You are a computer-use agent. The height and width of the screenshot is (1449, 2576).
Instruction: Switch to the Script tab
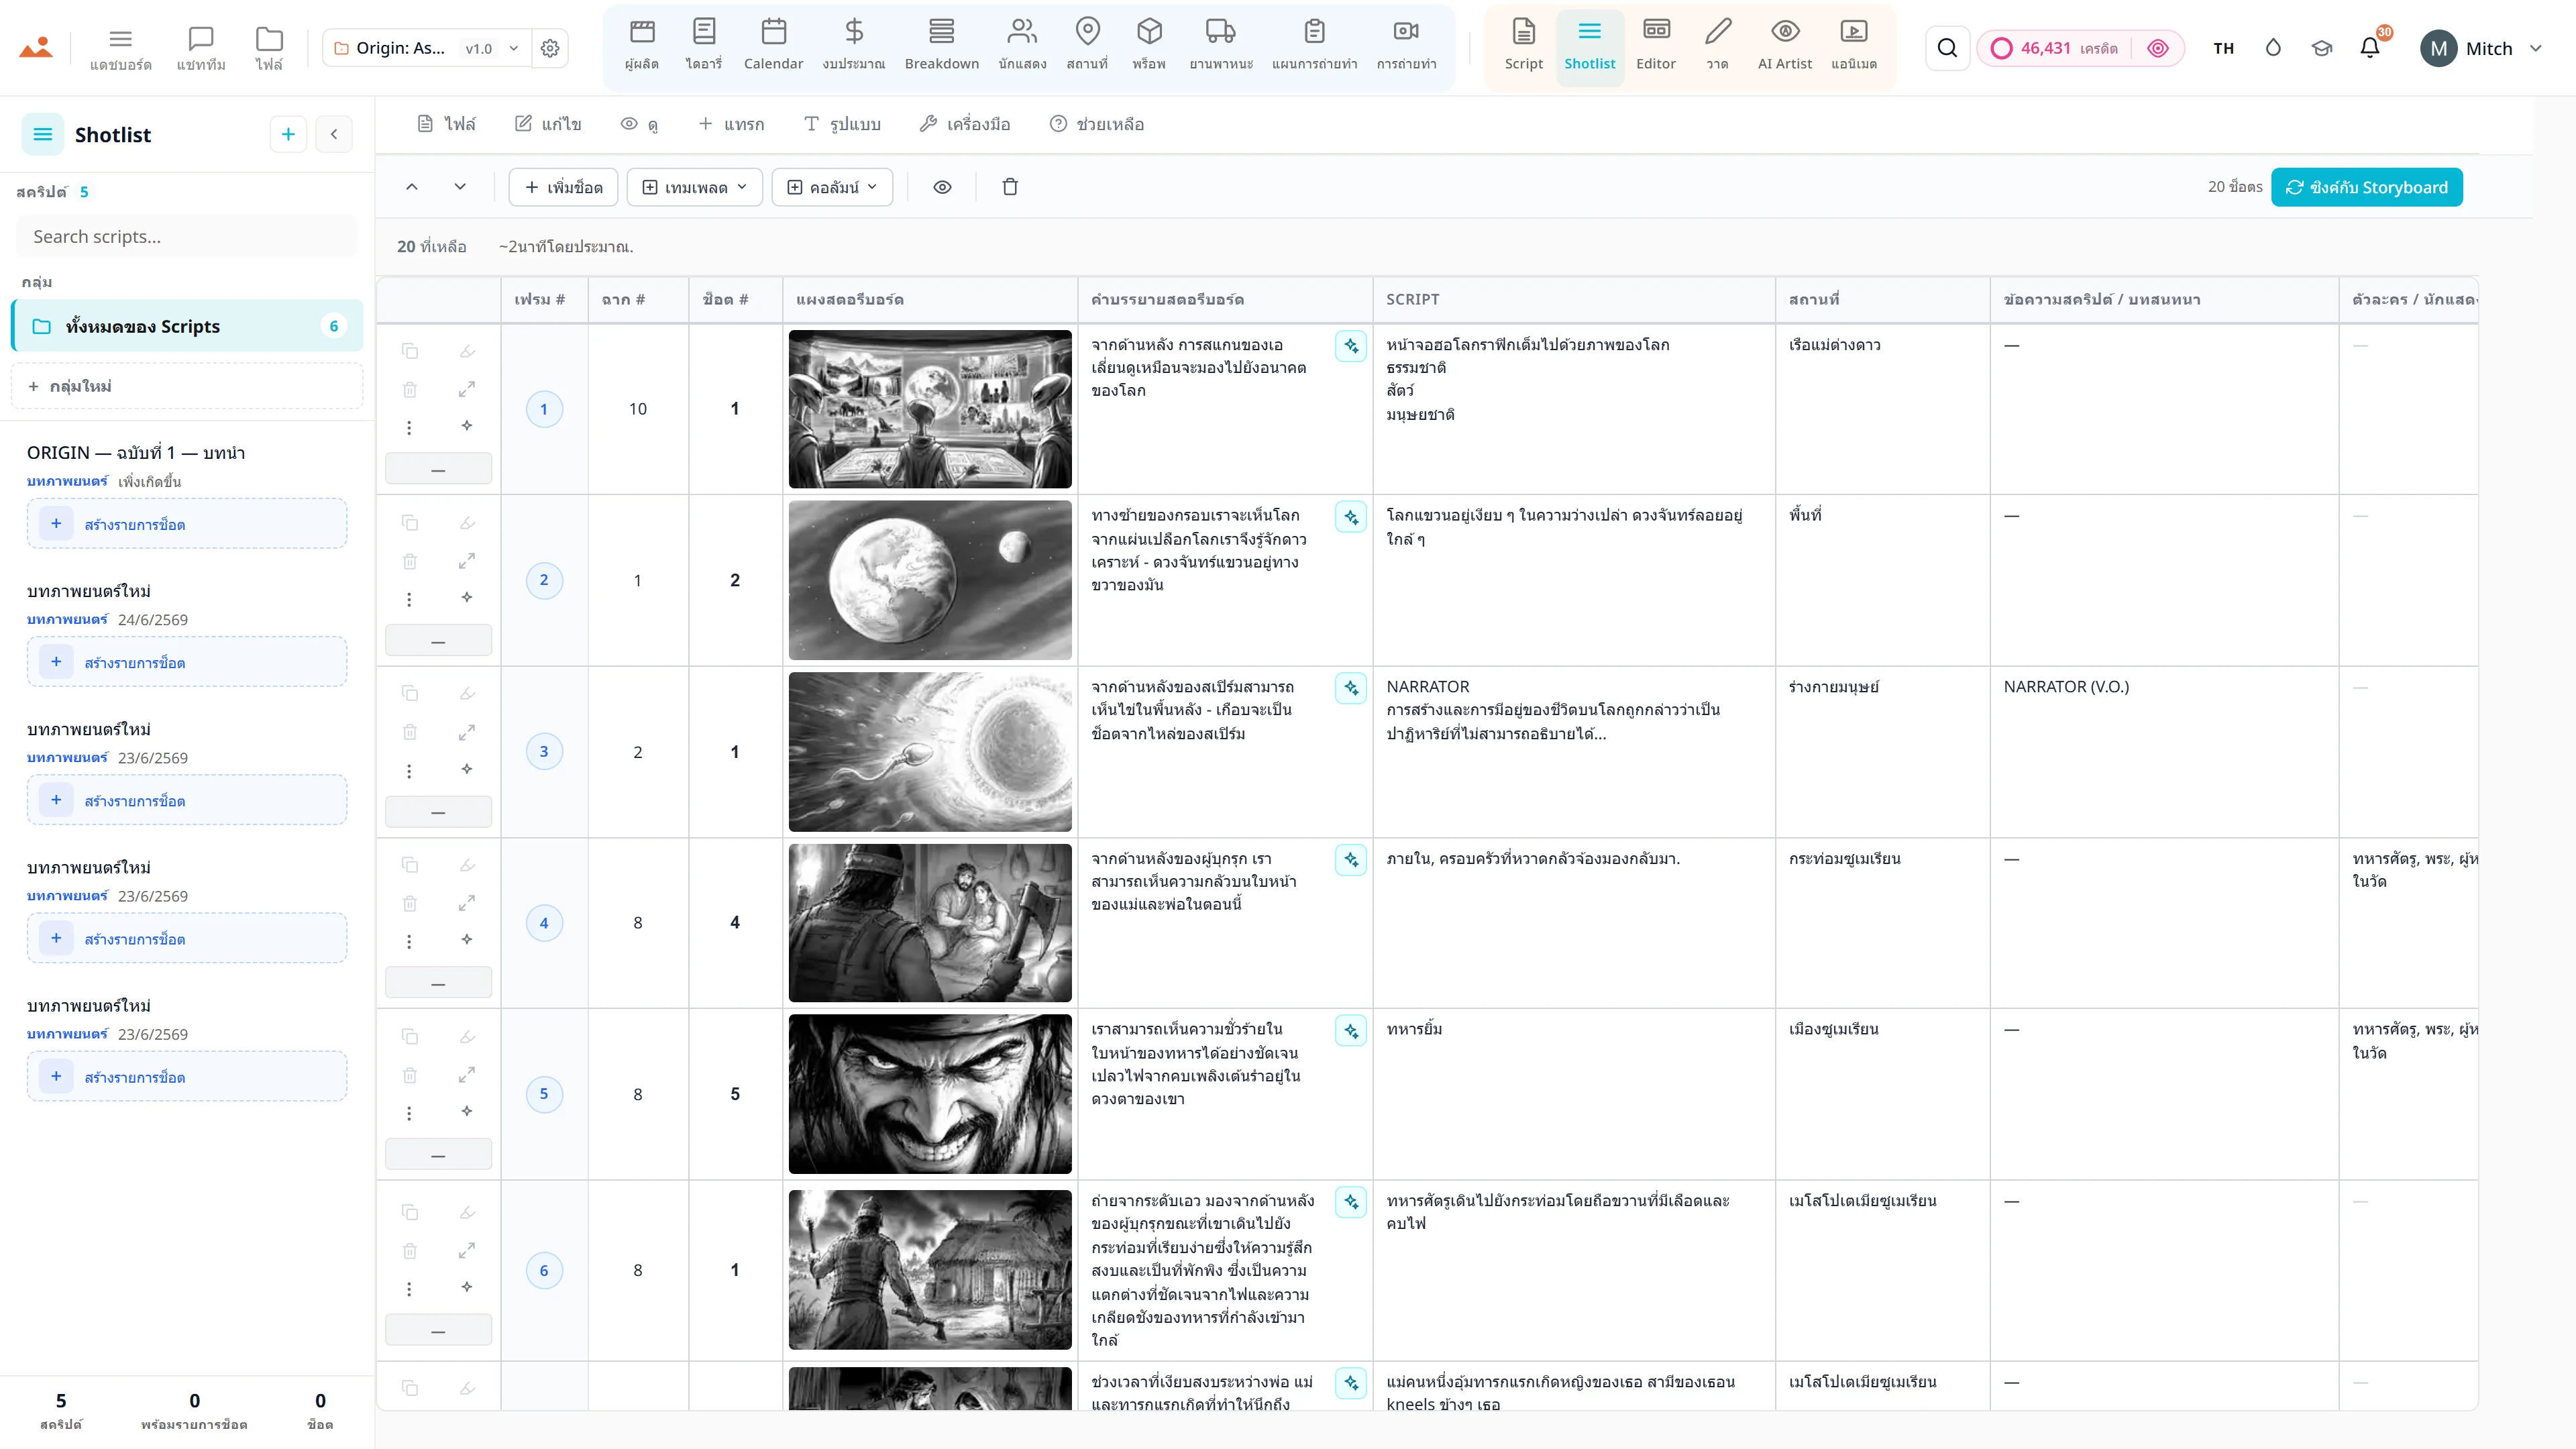pyautogui.click(x=1523, y=46)
